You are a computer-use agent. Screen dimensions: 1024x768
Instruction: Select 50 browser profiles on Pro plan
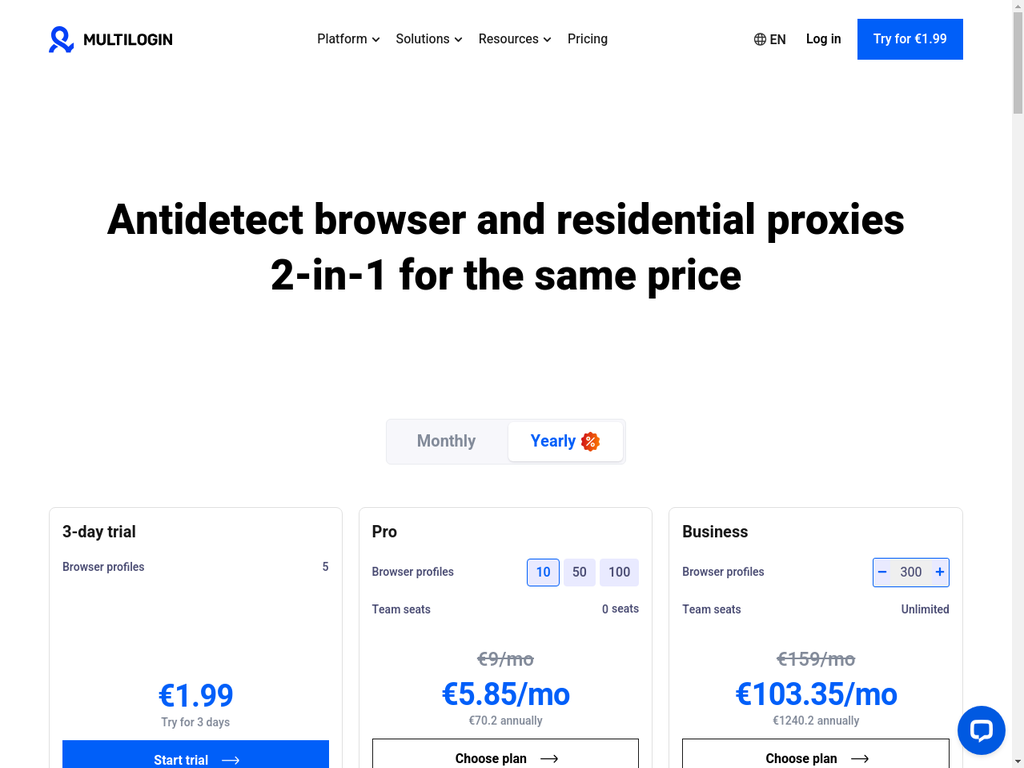(x=579, y=572)
